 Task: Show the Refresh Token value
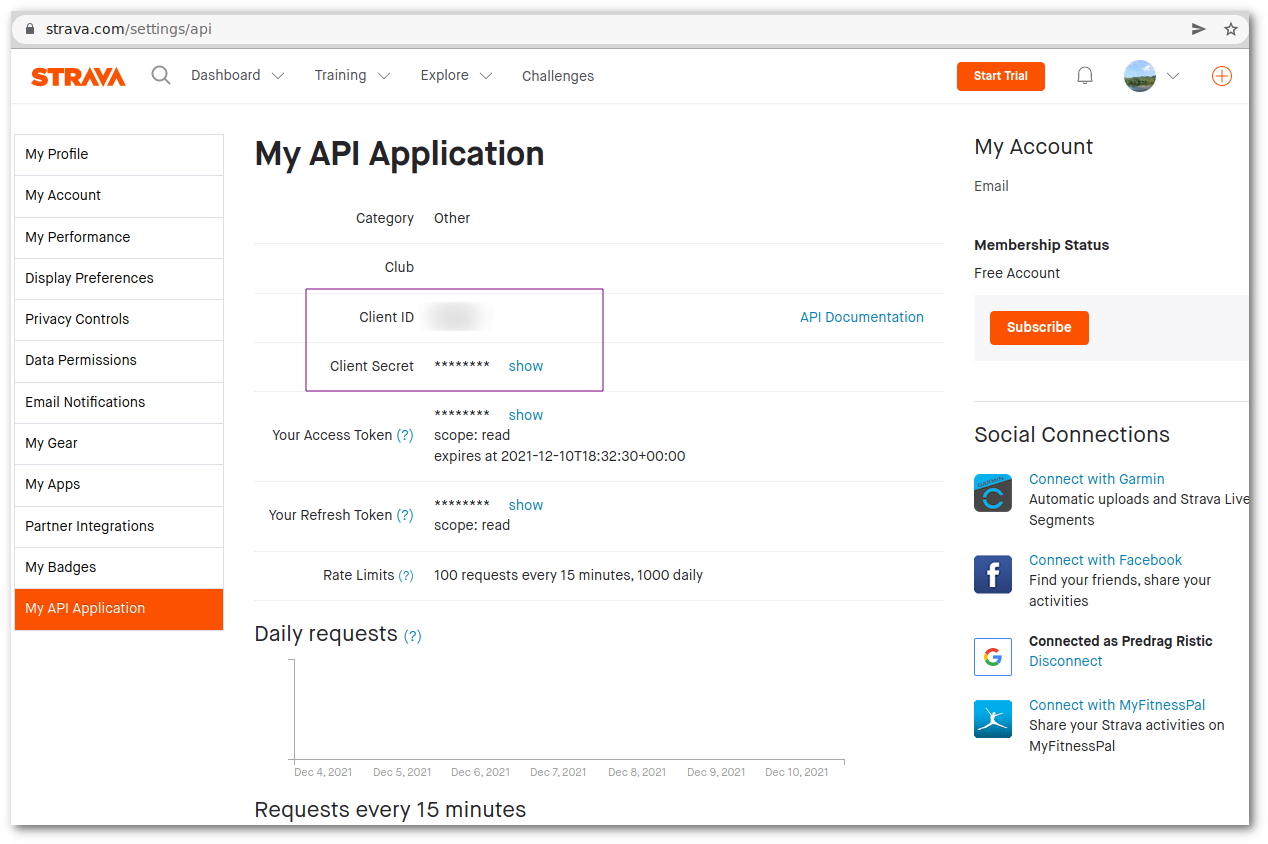click(x=526, y=505)
